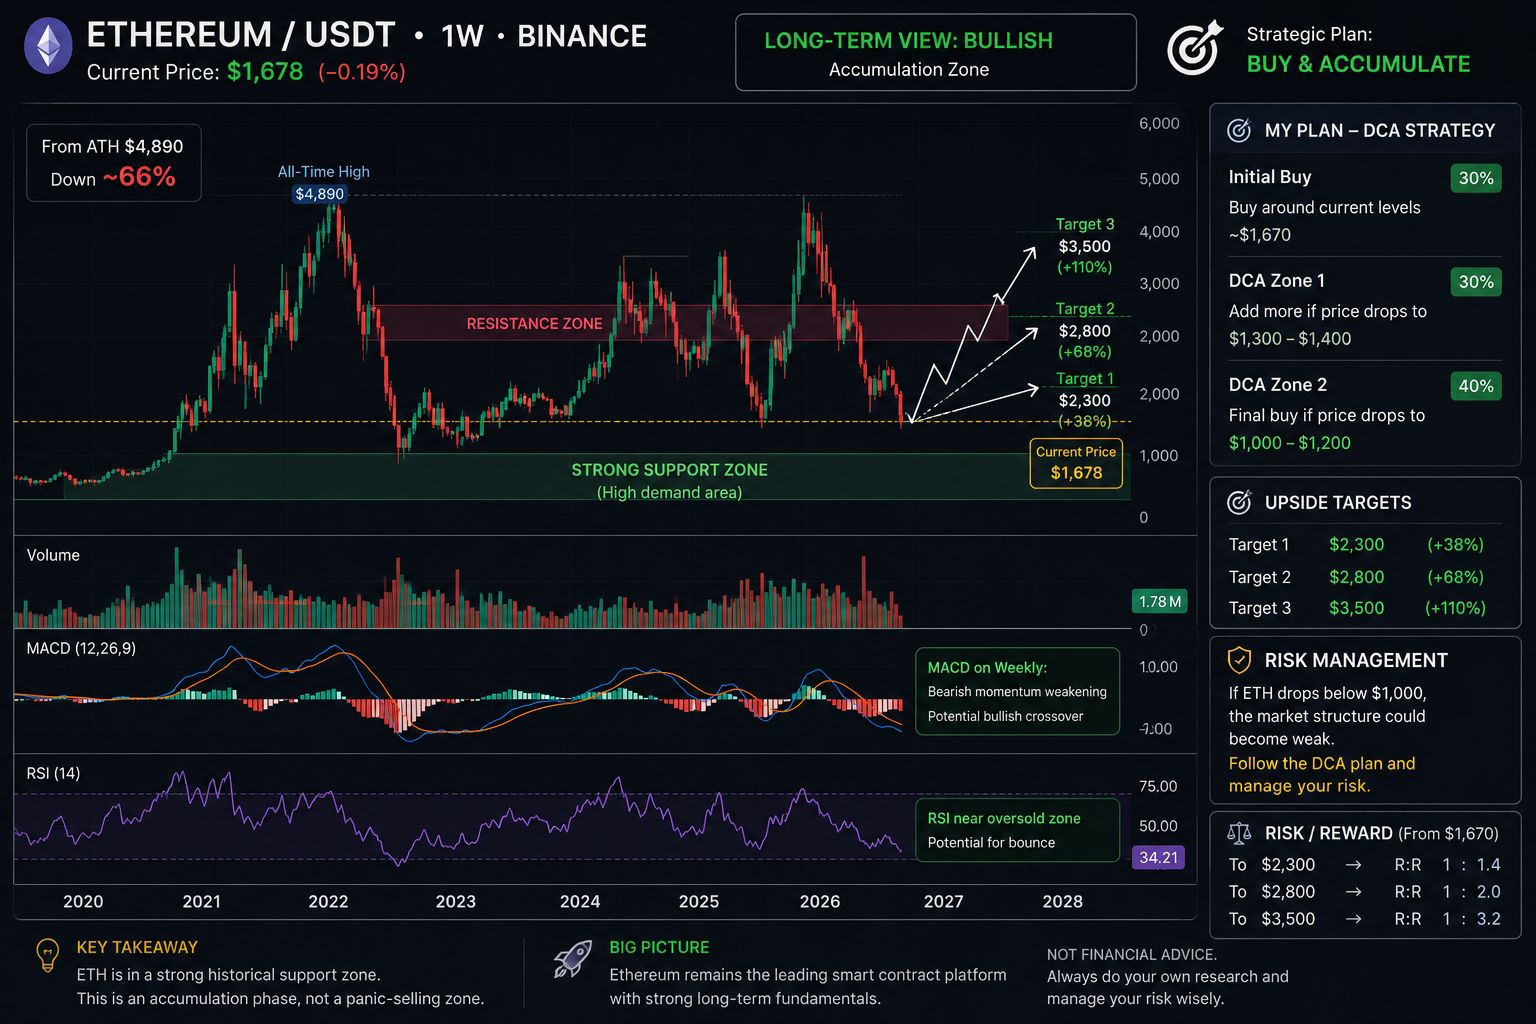Click the 2028 year on time axis
1536x1024 pixels.
point(1062,901)
